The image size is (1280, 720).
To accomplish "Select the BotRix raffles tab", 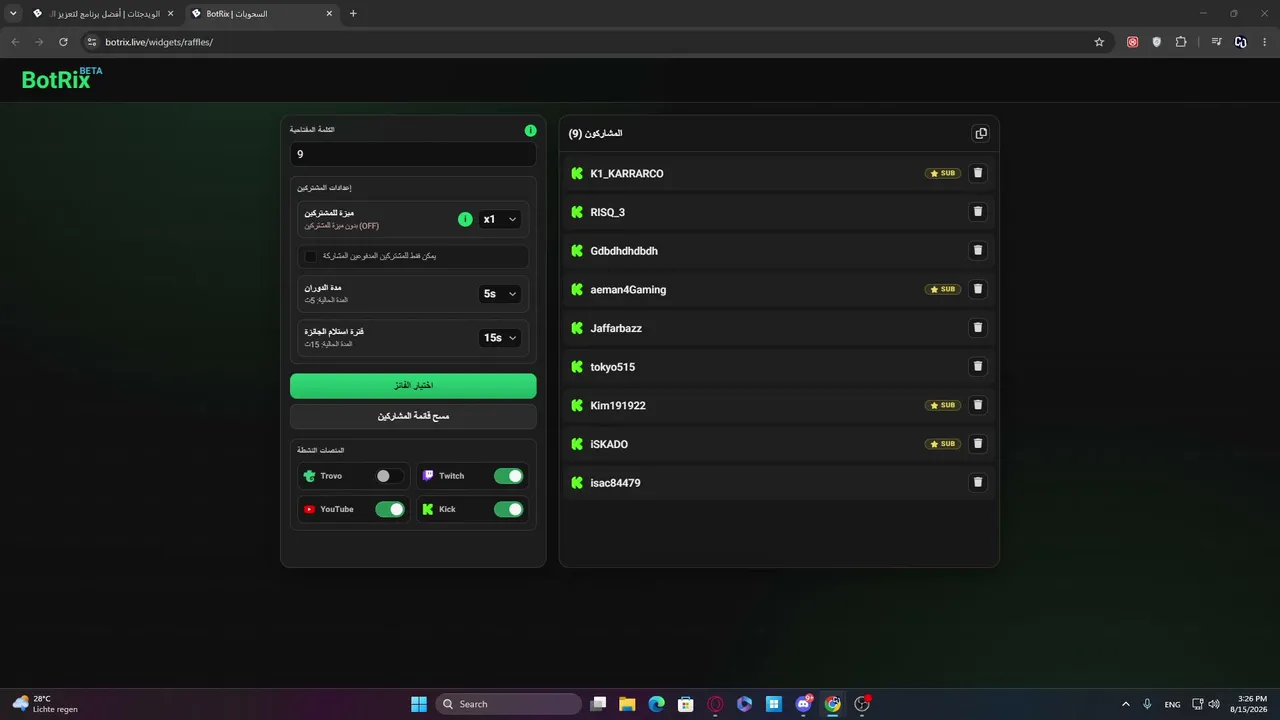I will click(x=262, y=14).
